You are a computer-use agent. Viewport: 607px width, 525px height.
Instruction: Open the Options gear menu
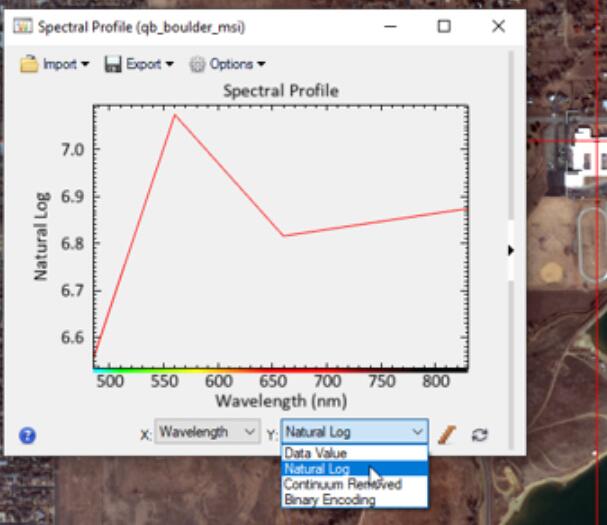pos(227,64)
